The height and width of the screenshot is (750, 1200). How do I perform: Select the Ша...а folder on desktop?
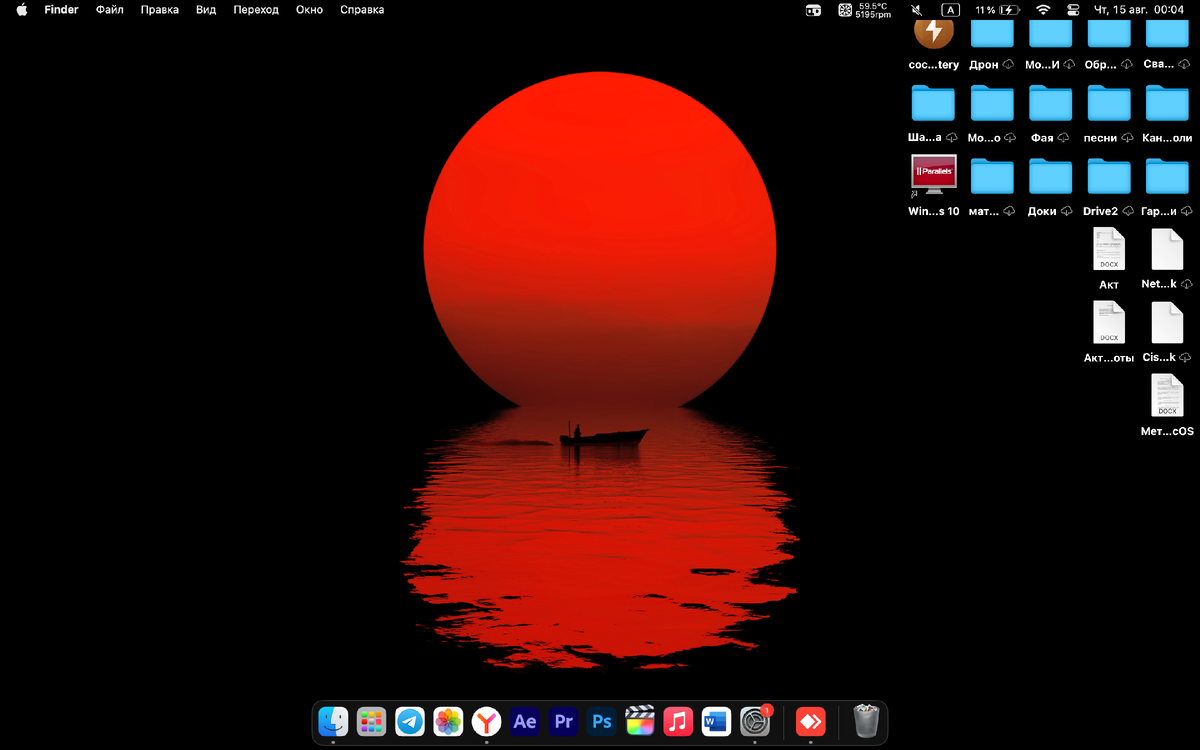pyautogui.click(x=933, y=104)
